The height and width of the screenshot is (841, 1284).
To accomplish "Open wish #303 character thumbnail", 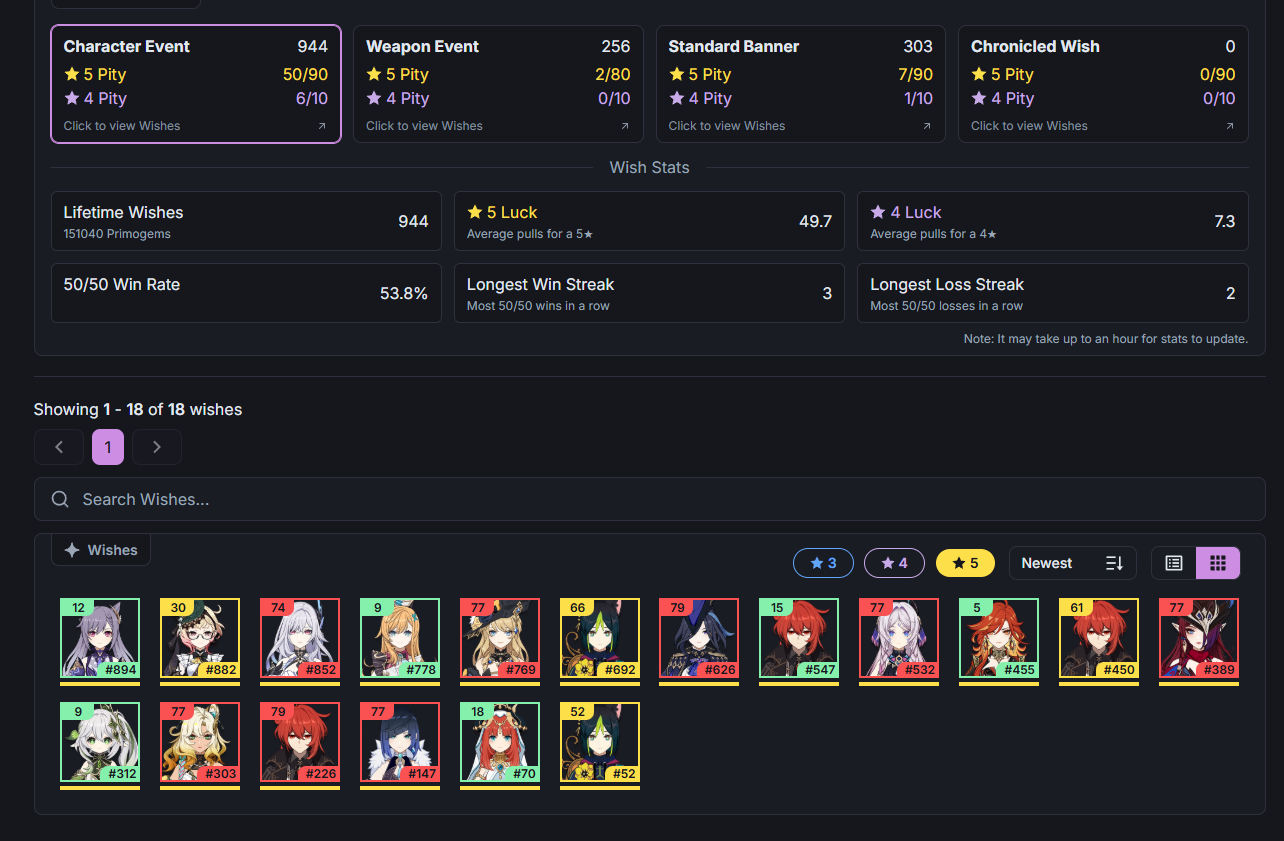I will pos(200,742).
